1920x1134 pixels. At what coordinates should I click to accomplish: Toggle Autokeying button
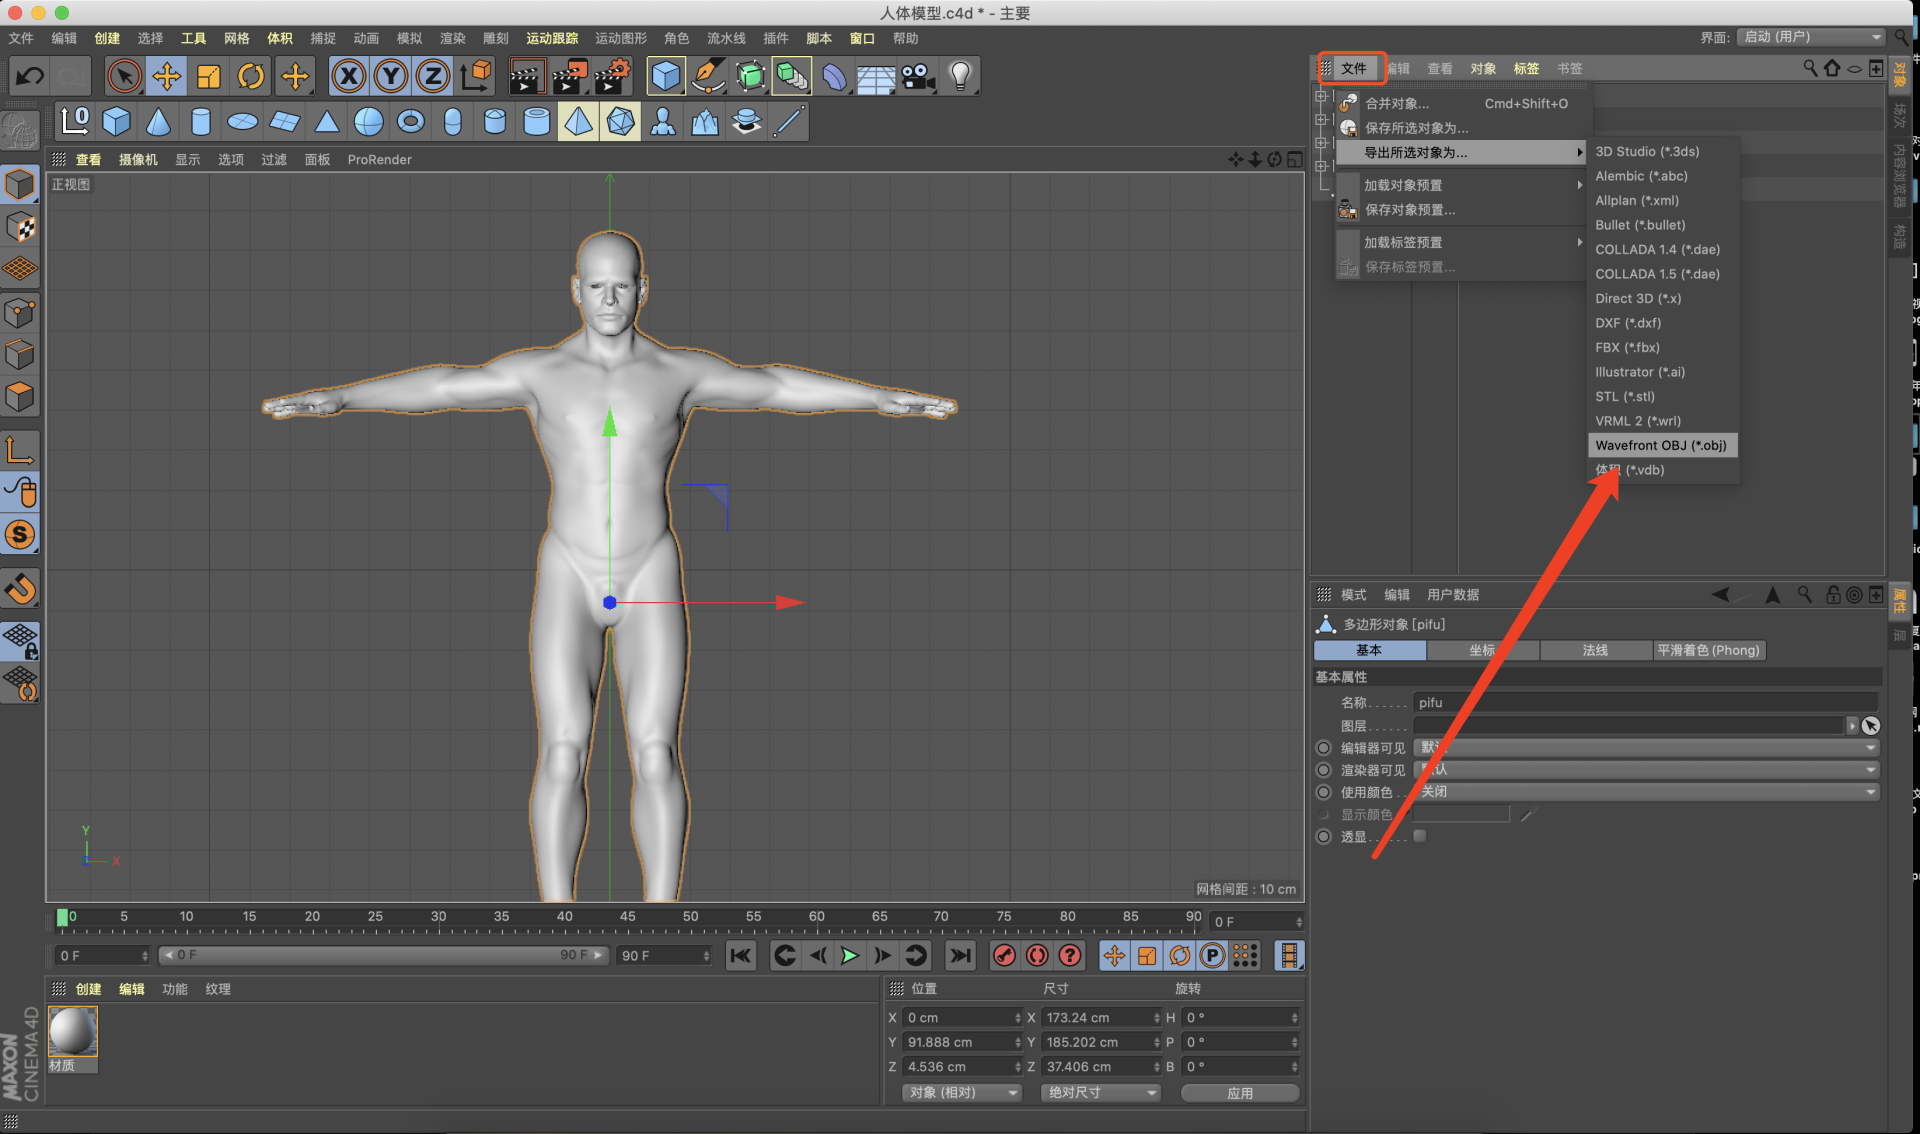click(1037, 956)
